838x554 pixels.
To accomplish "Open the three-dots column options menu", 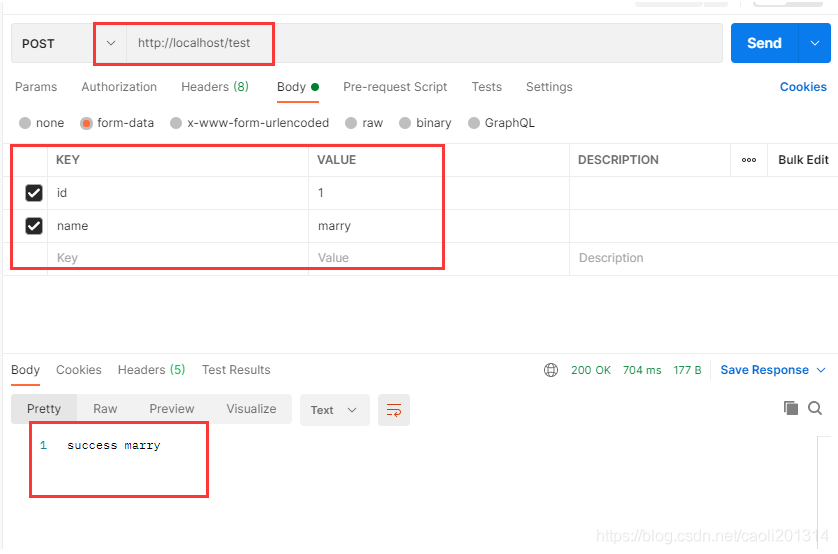I will tap(749, 160).
